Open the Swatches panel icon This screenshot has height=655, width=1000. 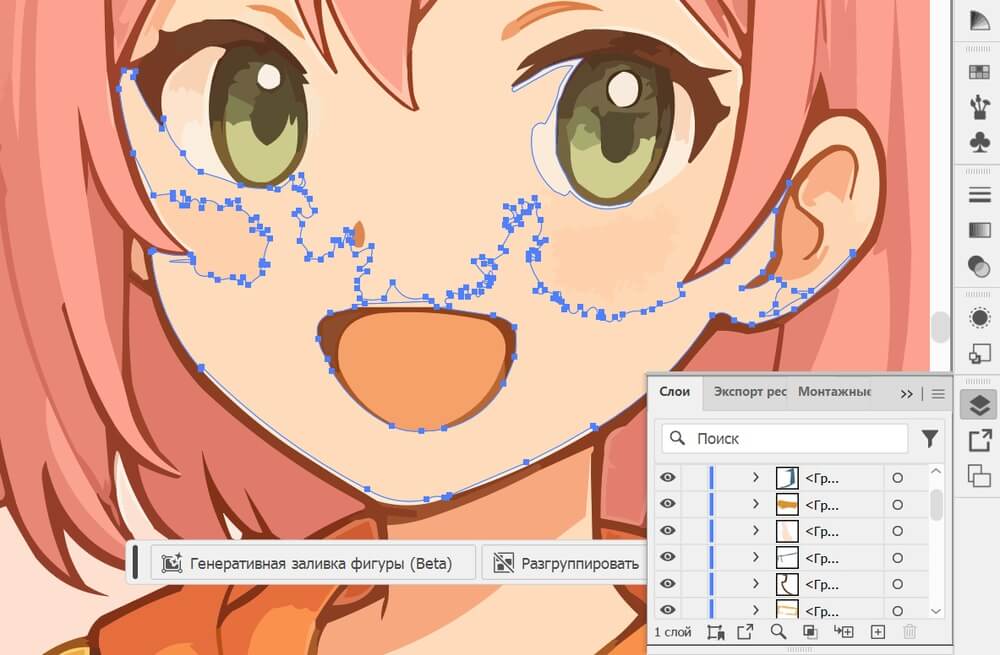[x=979, y=72]
